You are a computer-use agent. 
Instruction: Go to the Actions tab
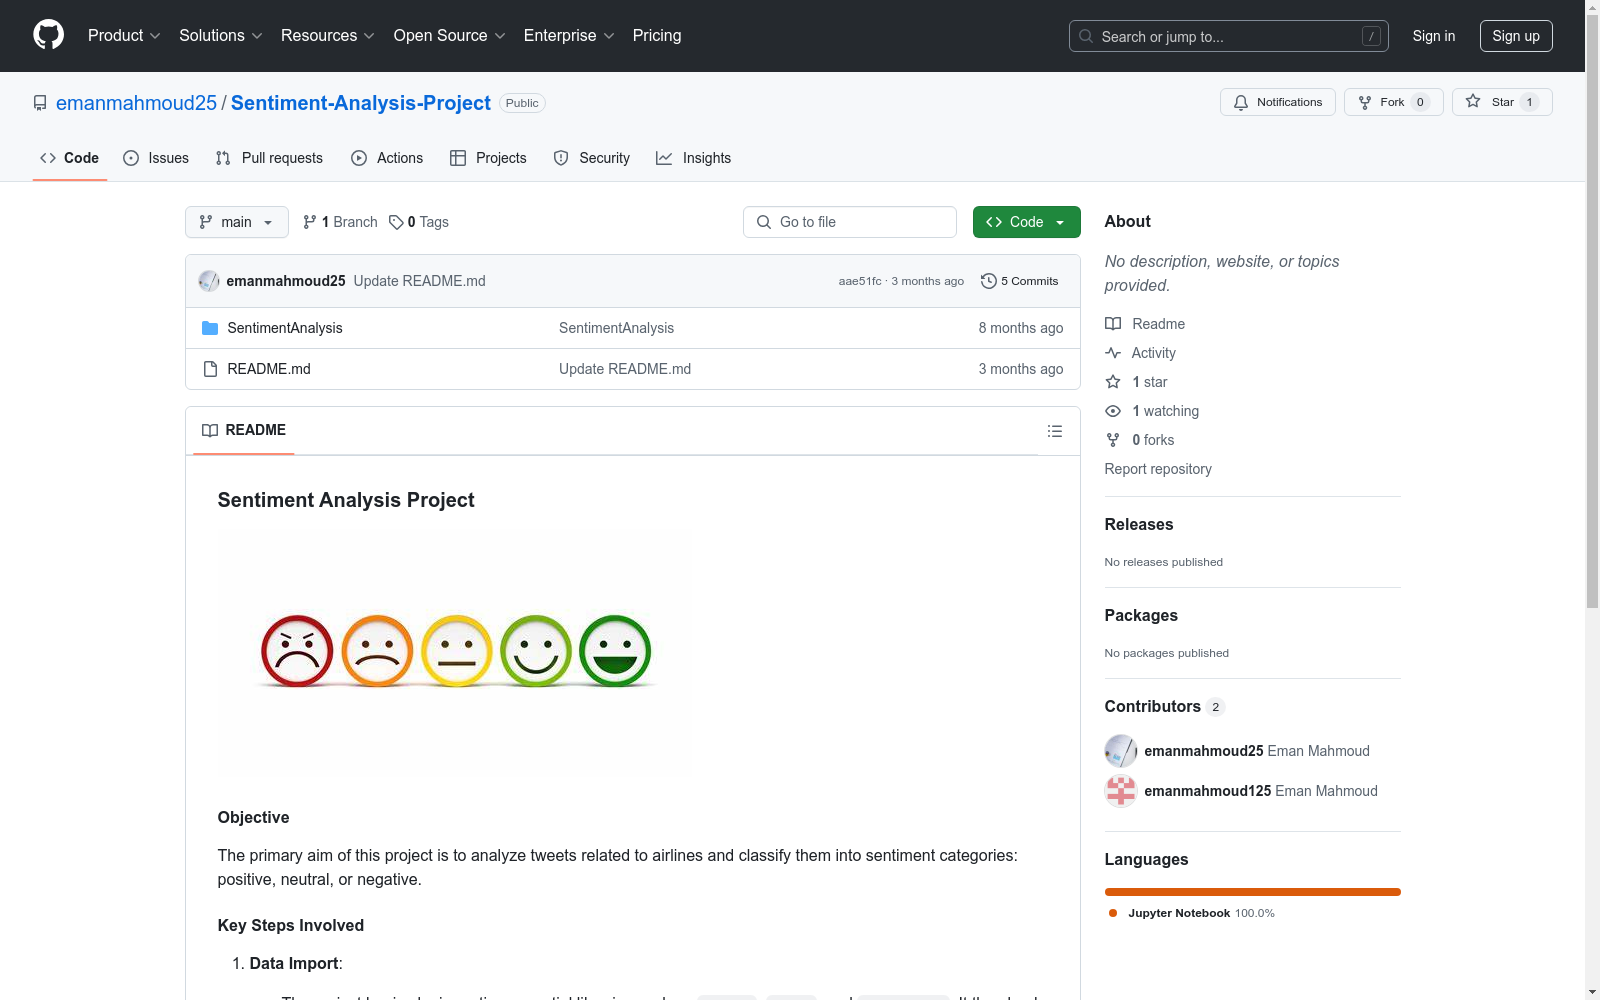click(x=387, y=158)
